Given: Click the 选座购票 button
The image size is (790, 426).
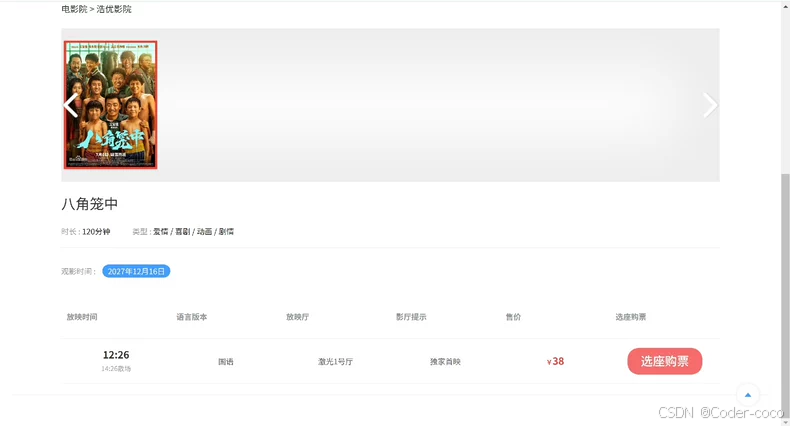Looking at the screenshot, I should pos(665,361).
